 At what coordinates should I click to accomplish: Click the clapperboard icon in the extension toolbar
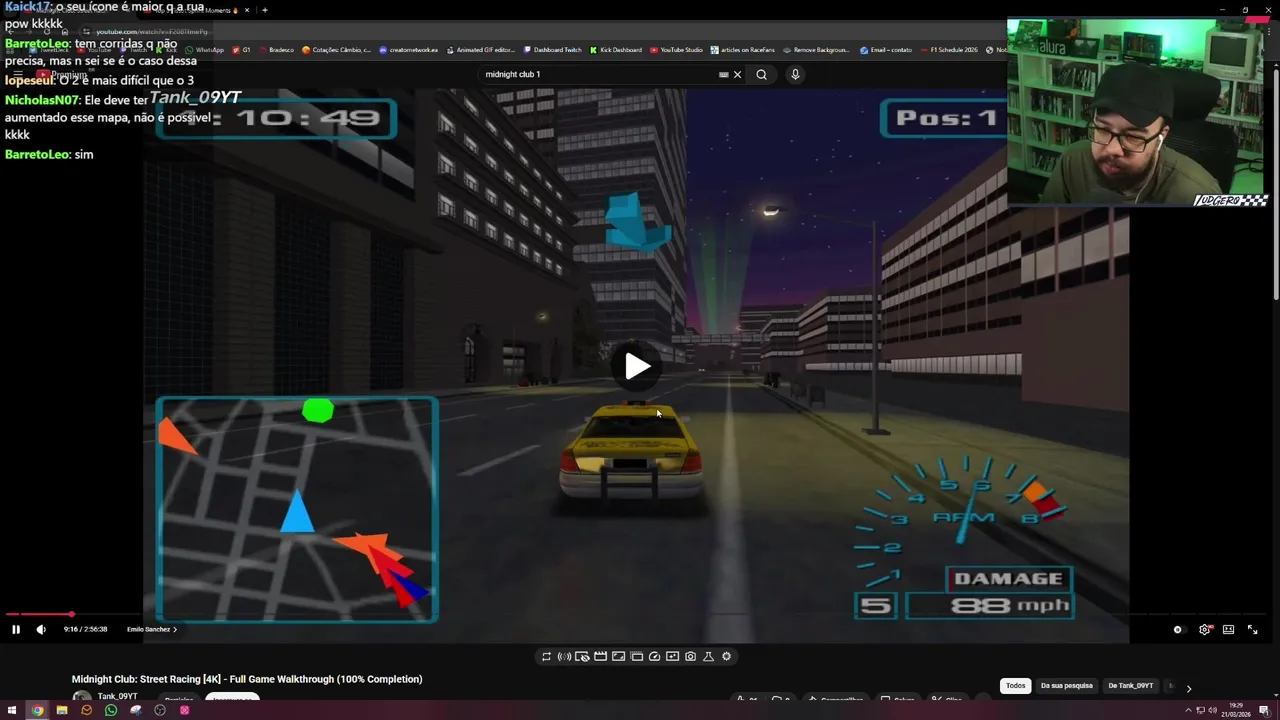point(600,656)
